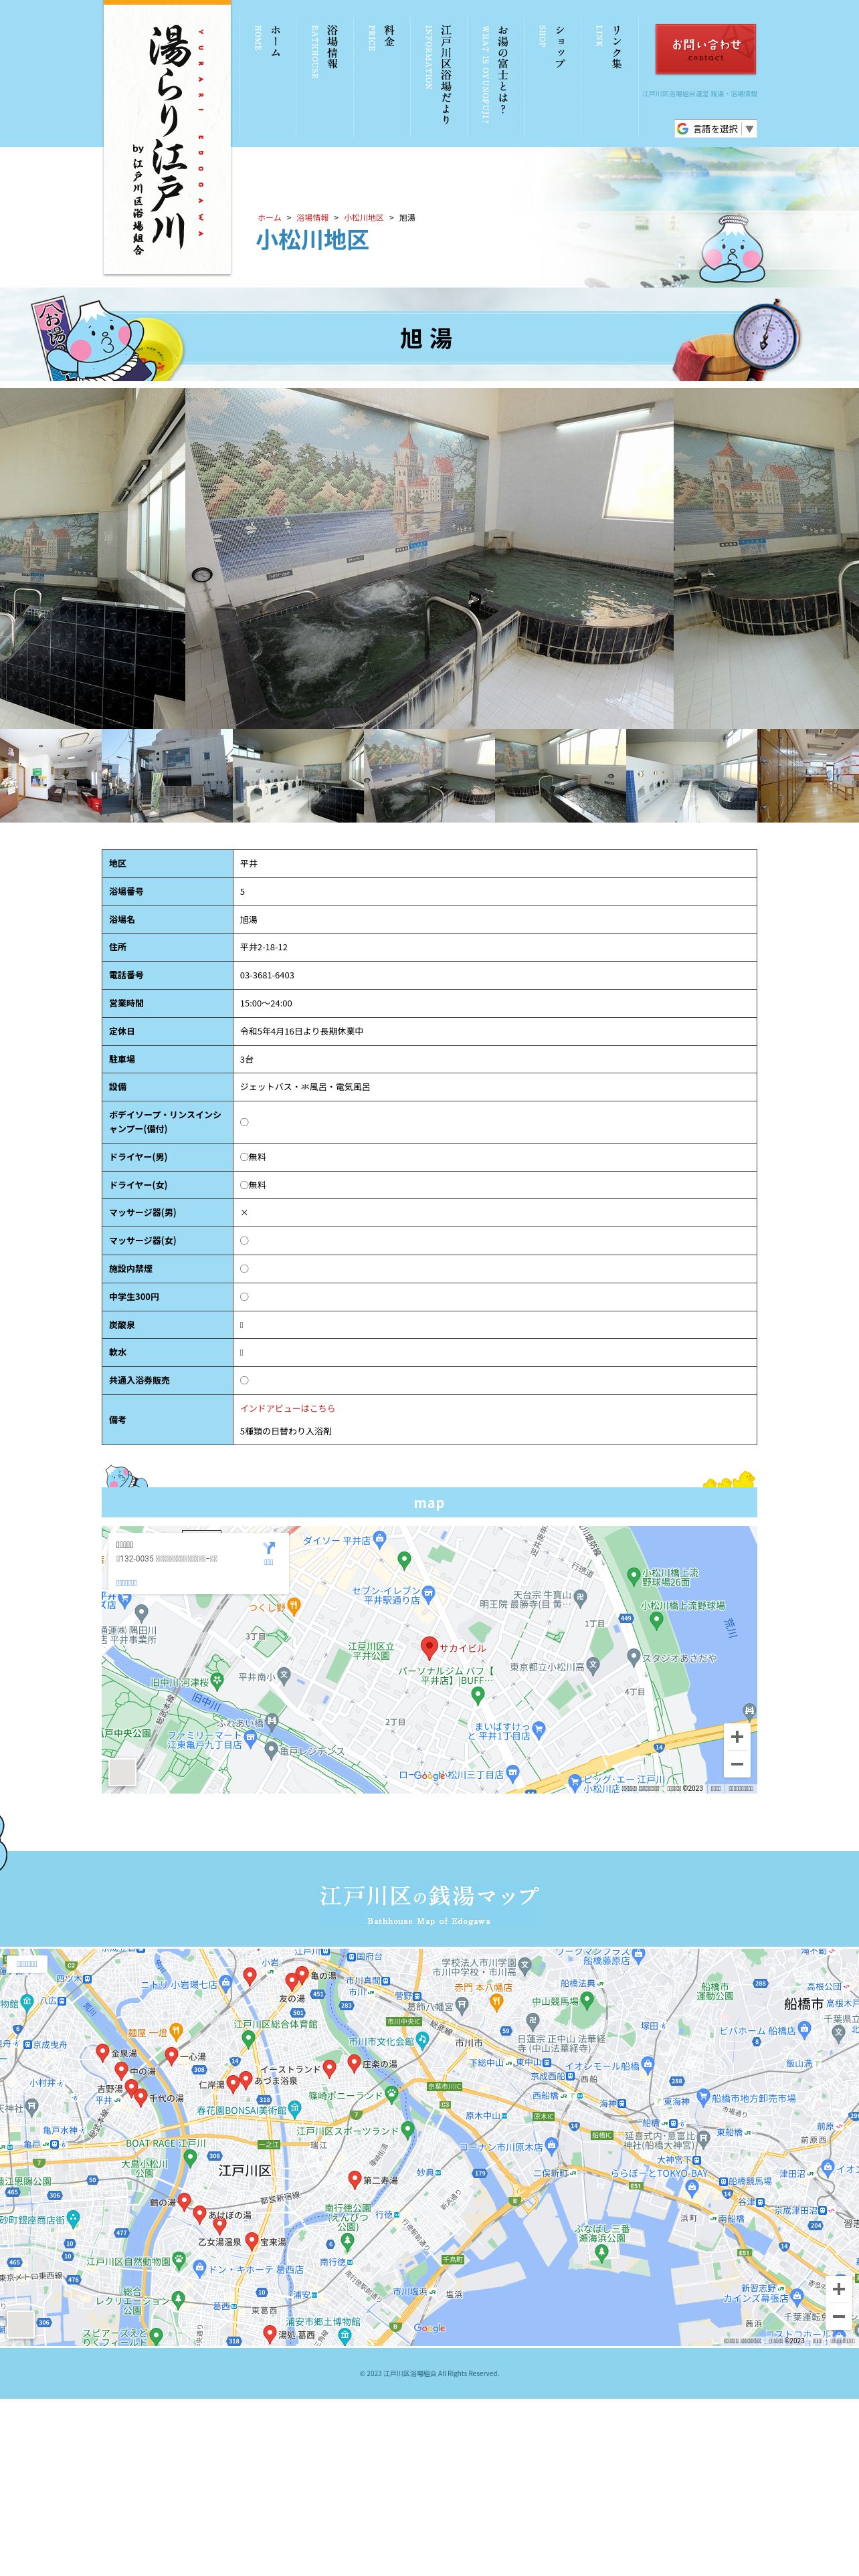Switch the map layer on the 旭湯 location map
859x2576 pixels.
click(122, 1772)
